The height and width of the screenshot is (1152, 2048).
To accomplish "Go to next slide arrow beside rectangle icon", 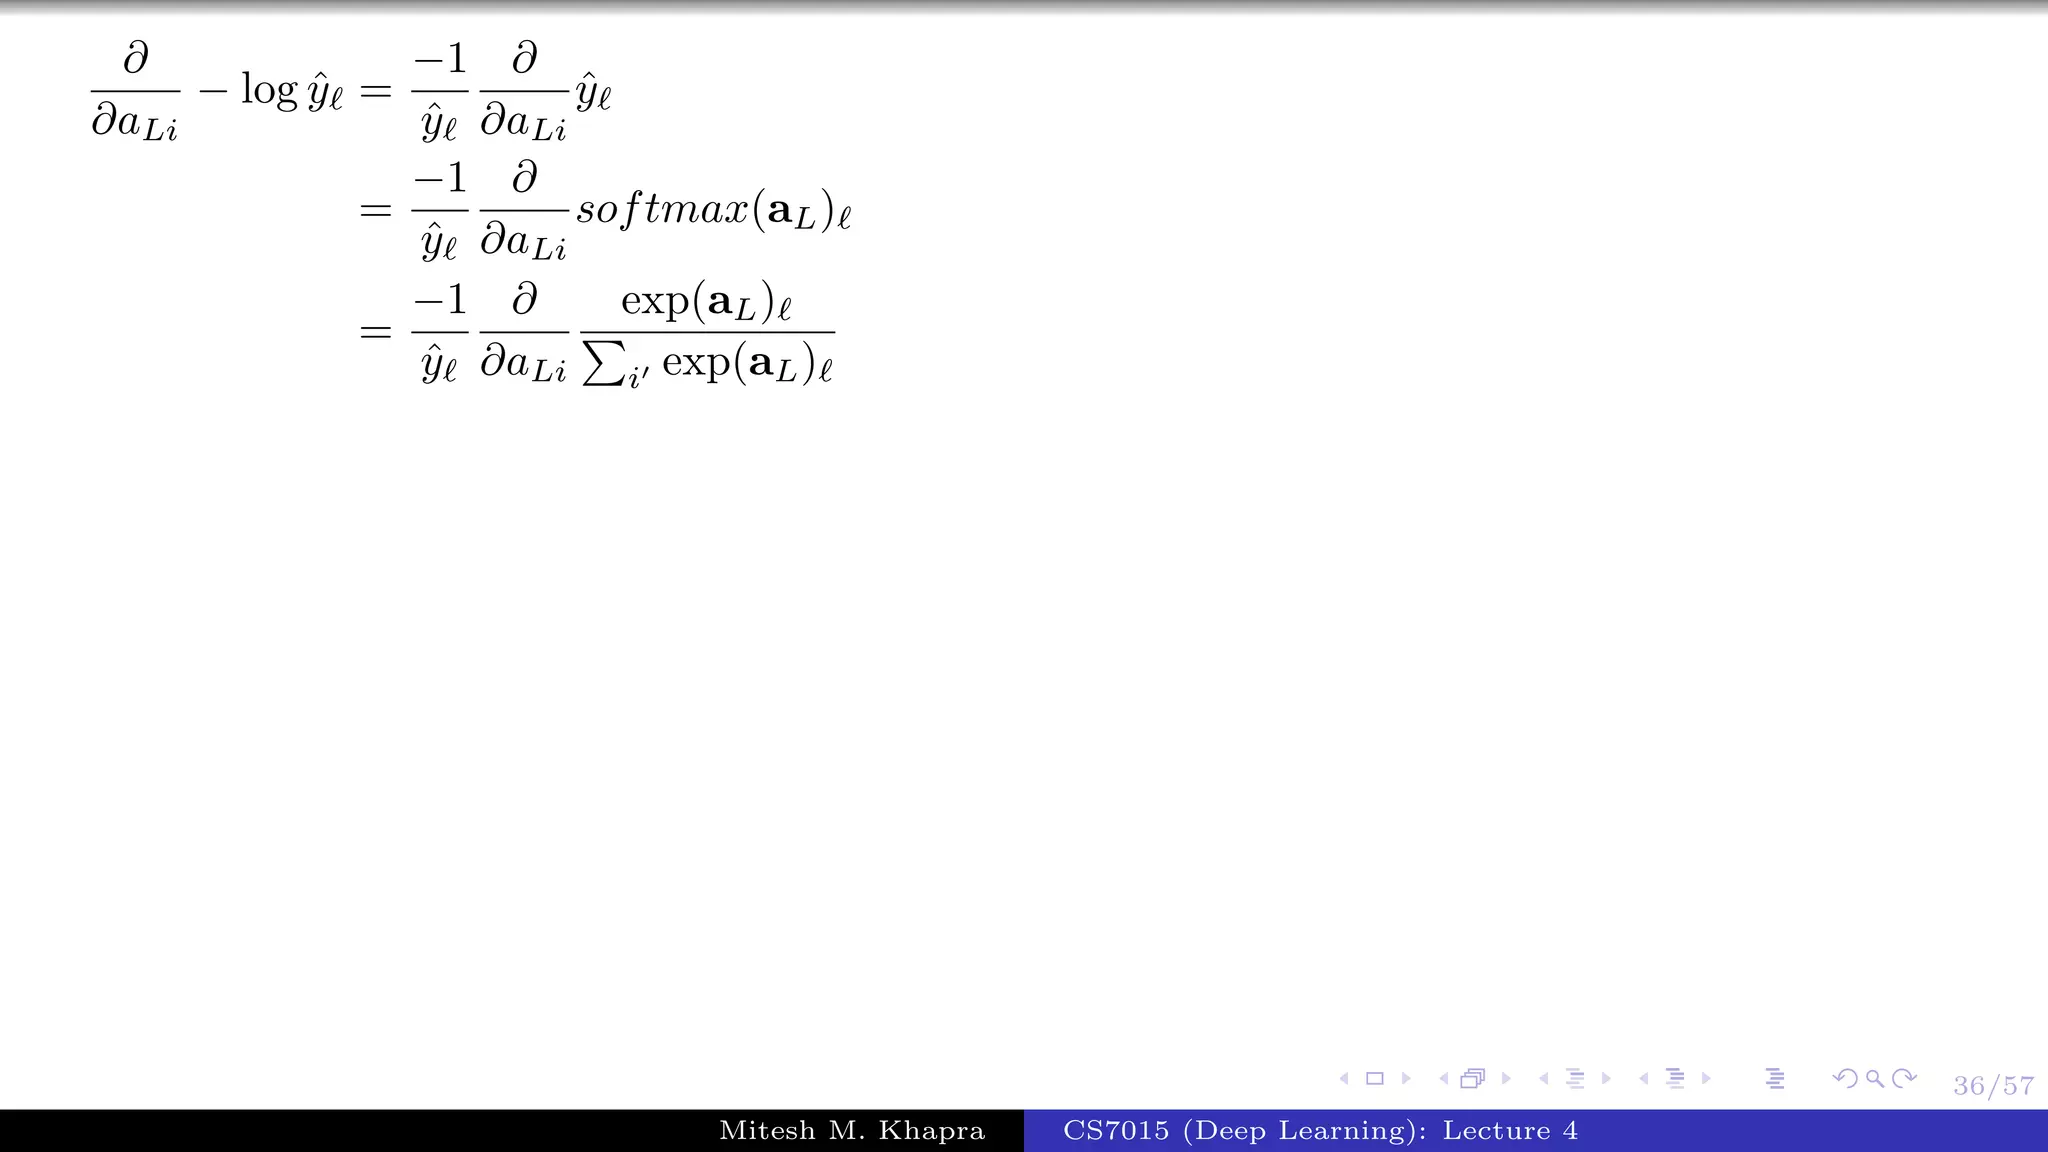I will tap(1406, 1078).
